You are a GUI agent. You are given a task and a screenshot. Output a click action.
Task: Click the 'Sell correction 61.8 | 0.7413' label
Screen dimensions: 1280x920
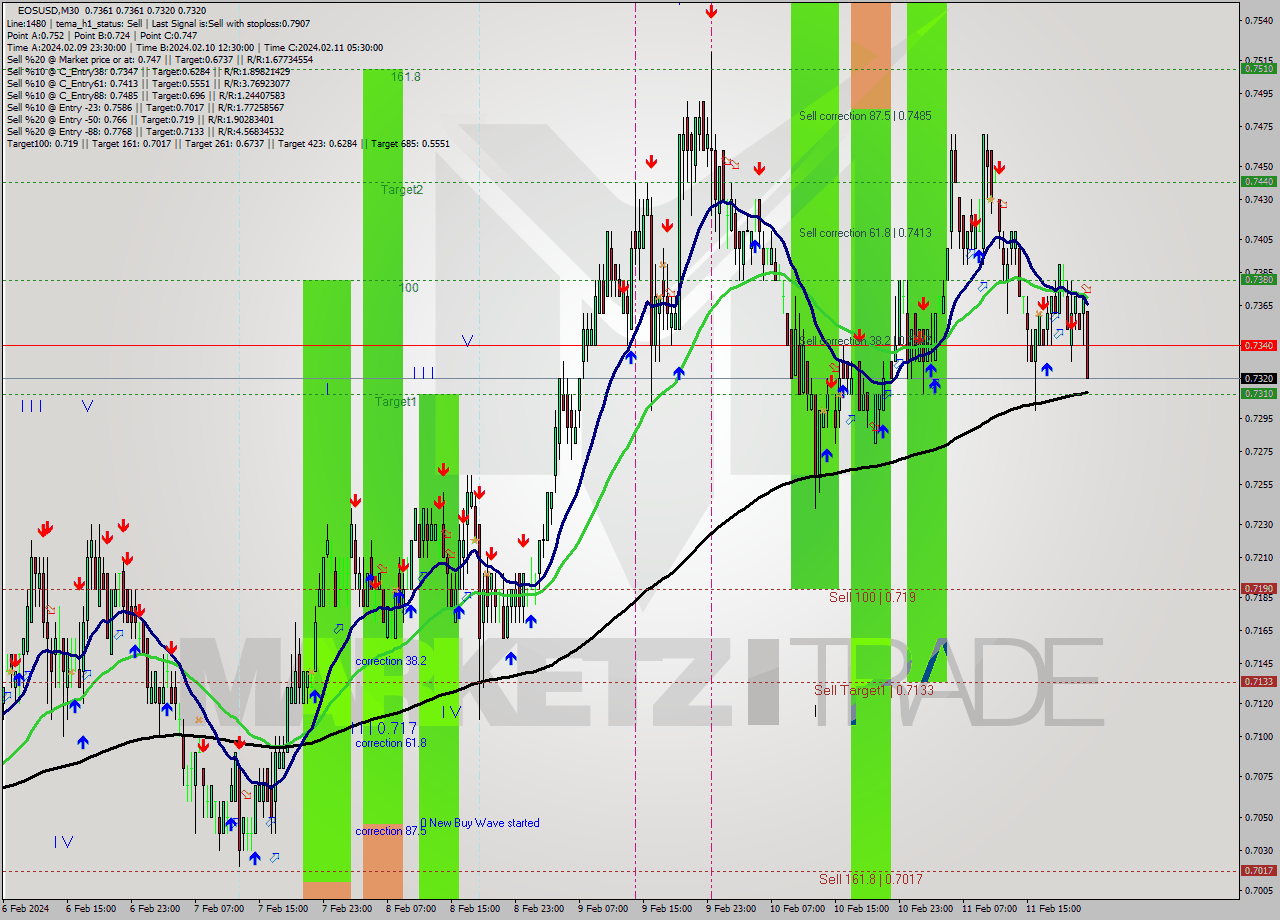(865, 233)
